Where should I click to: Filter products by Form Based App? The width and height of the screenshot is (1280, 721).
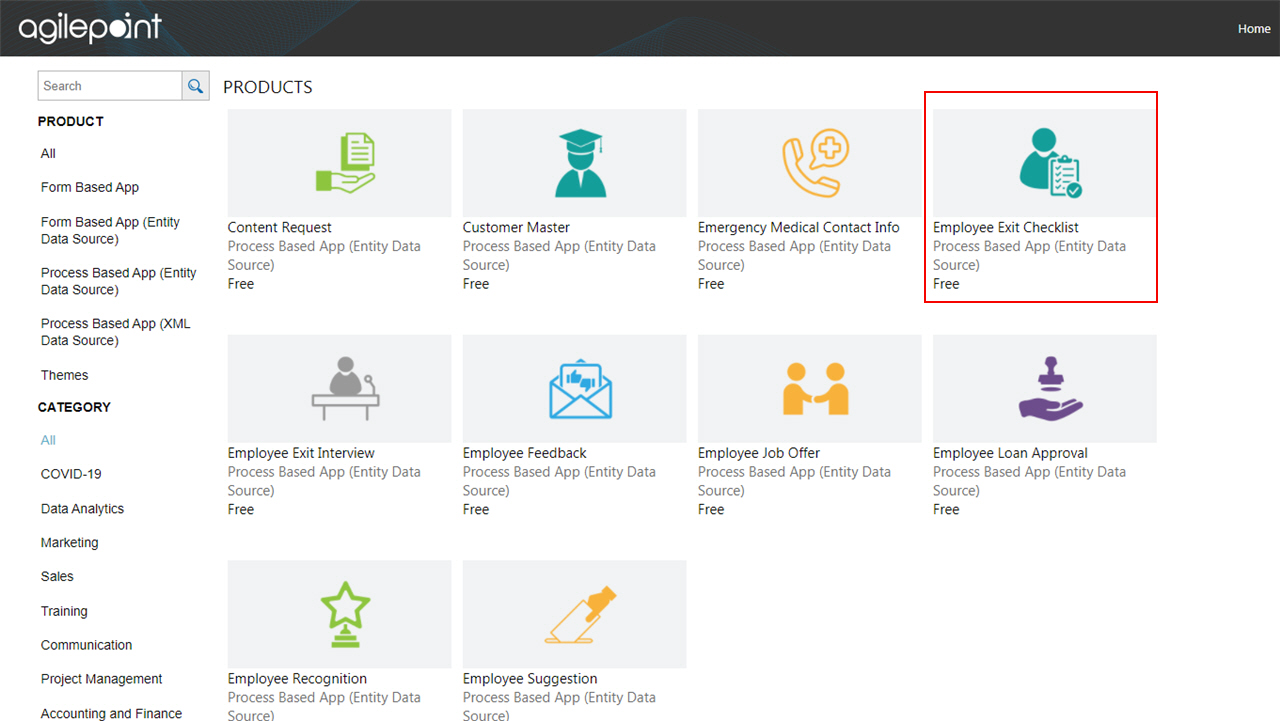coord(90,187)
